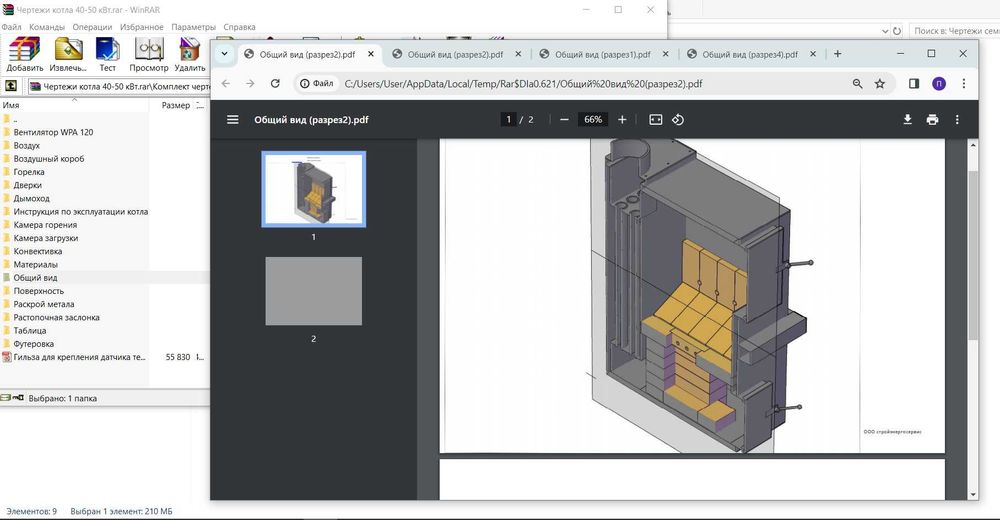Toggle the Chrome side panel button
This screenshot has height=520, width=1000.
pos(913,84)
